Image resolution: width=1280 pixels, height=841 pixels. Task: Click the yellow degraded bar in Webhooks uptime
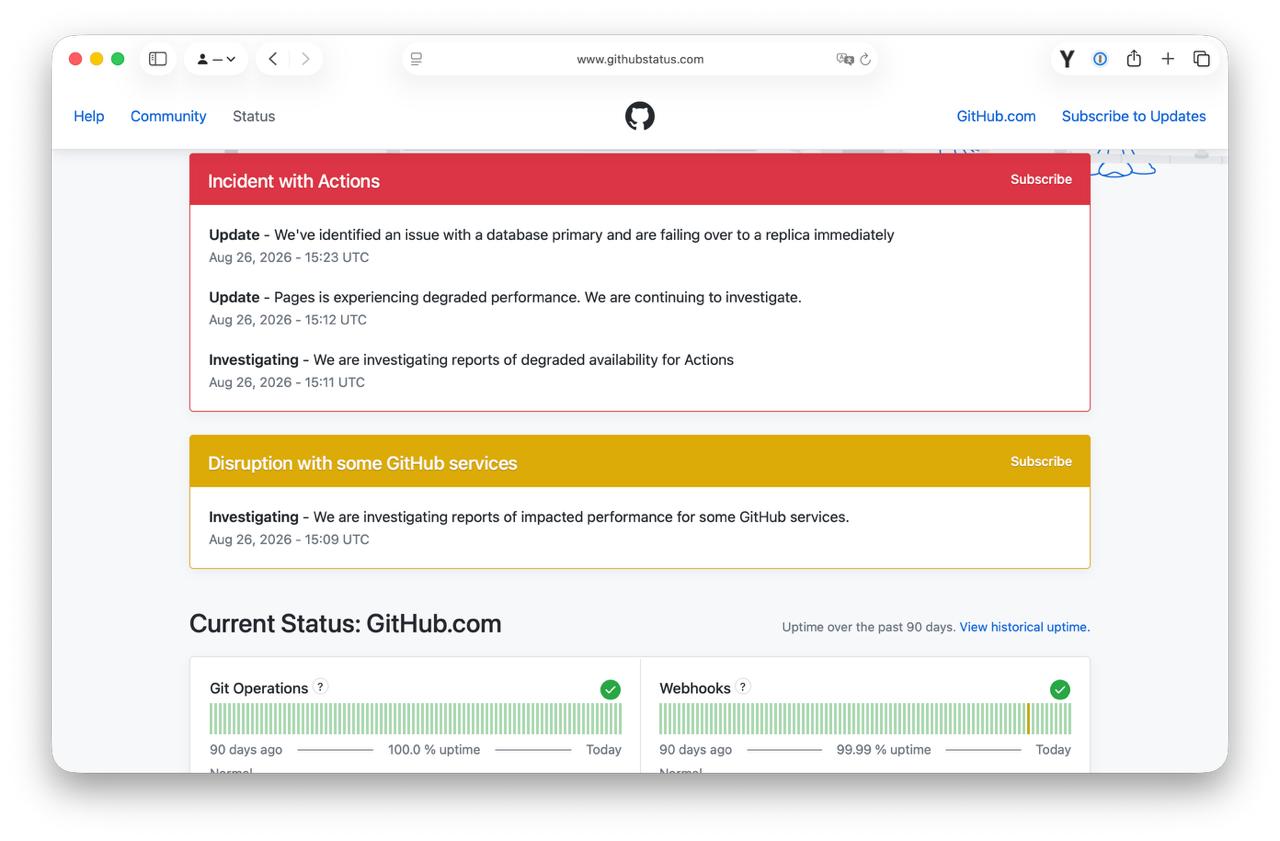pyautogui.click(x=1028, y=719)
